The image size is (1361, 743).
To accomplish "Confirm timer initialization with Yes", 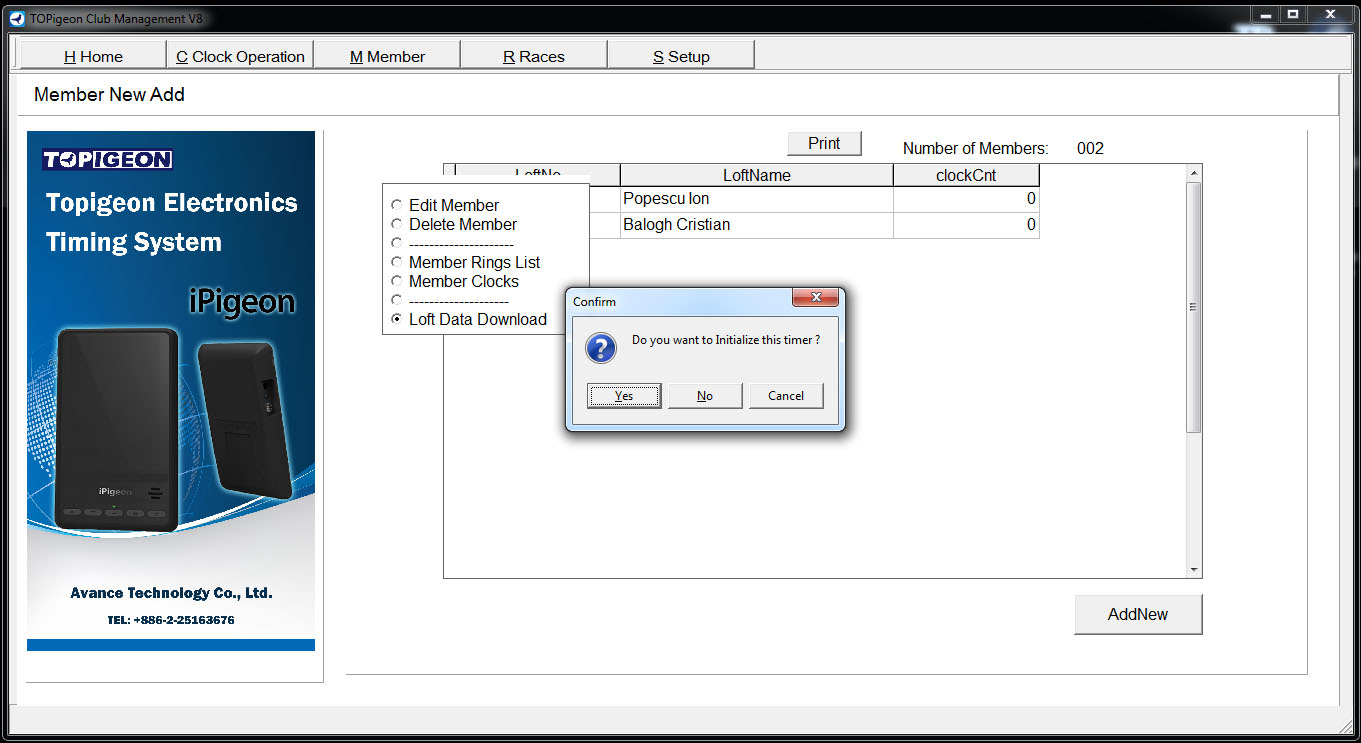I will pos(624,396).
